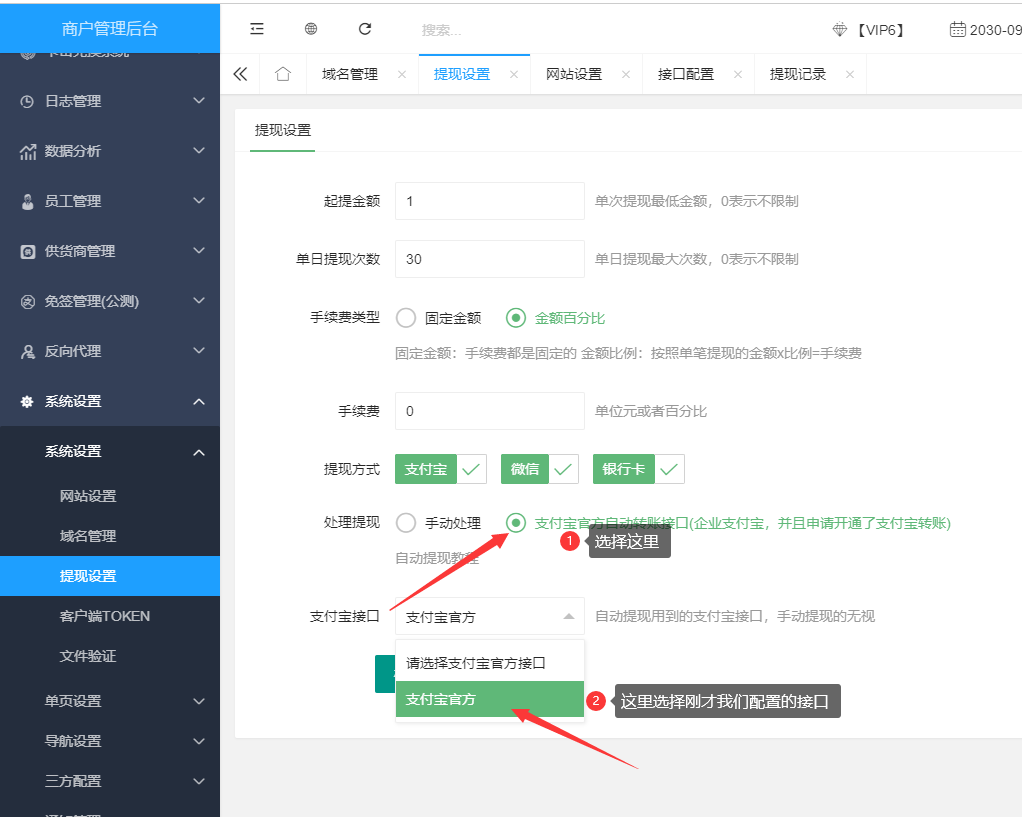Viewport: 1022px width, 817px height.
Task: Toggle 银行卡 withdrawal method checkbox
Action: [x=639, y=469]
